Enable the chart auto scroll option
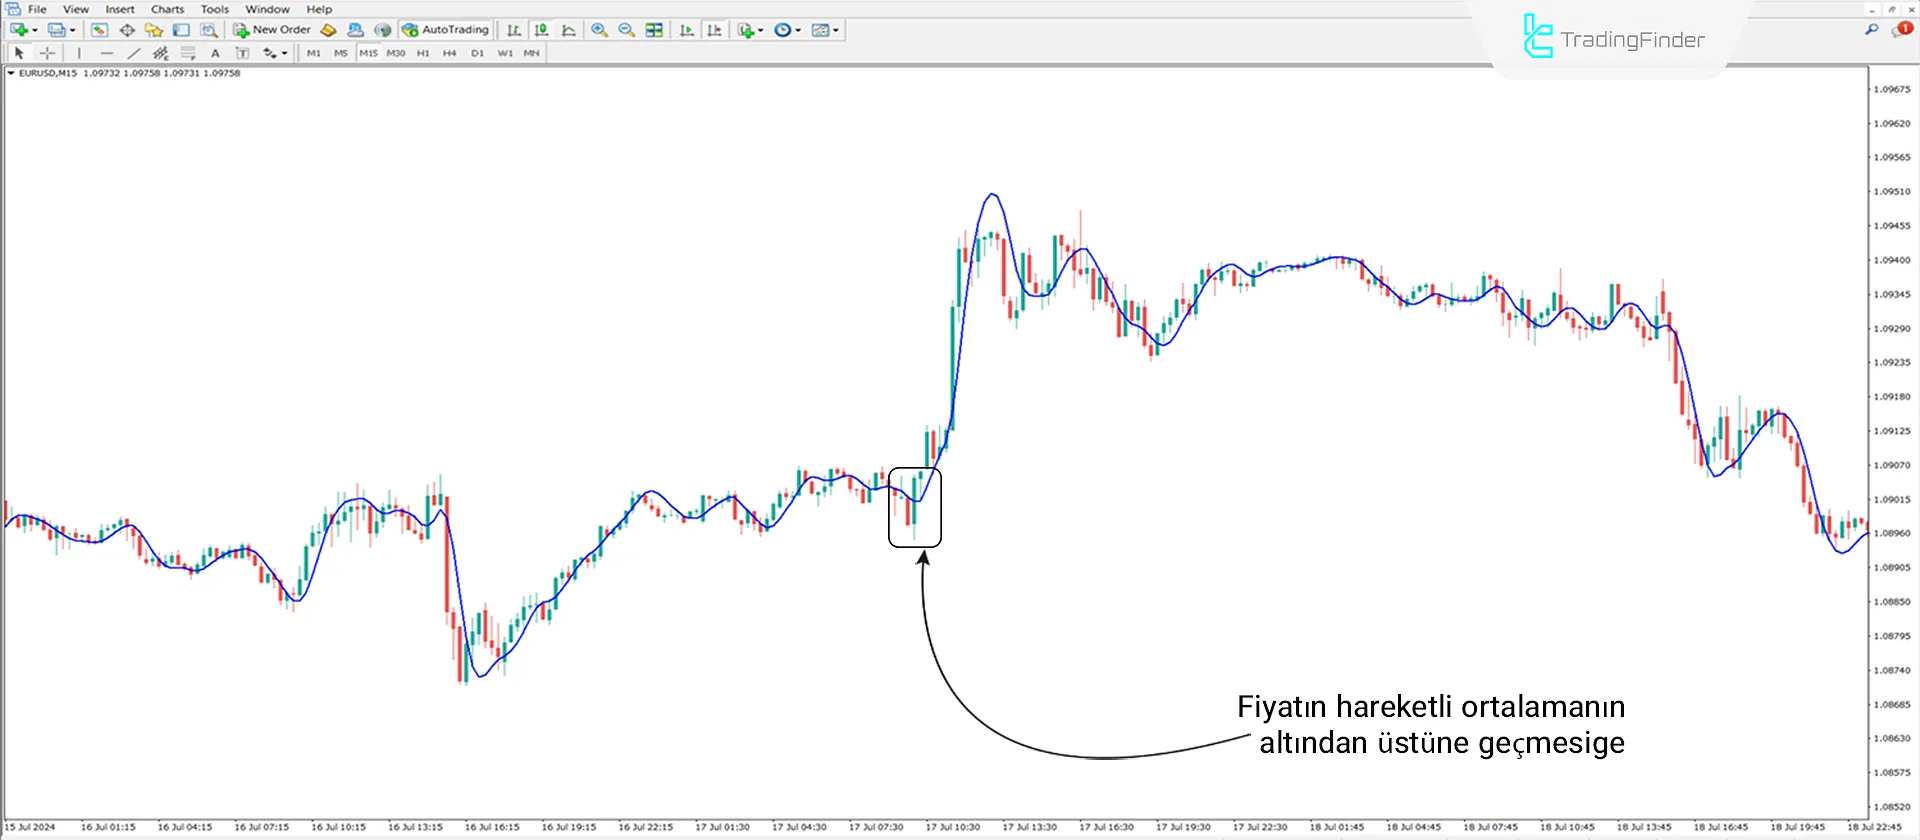This screenshot has width=1920, height=840. [686, 30]
